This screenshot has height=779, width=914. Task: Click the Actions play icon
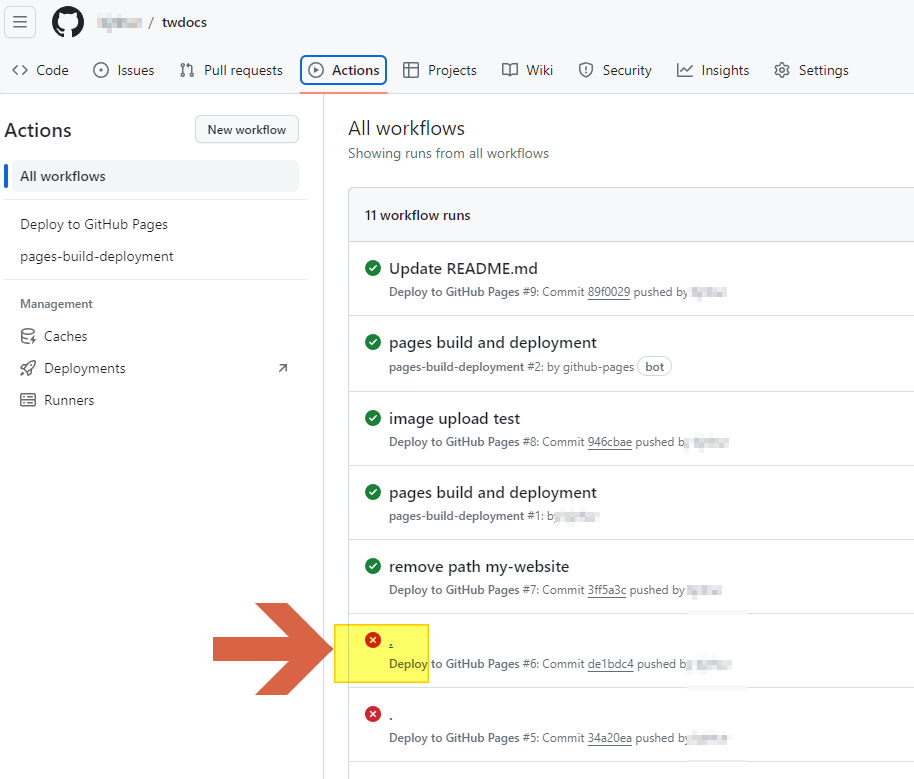click(x=315, y=70)
